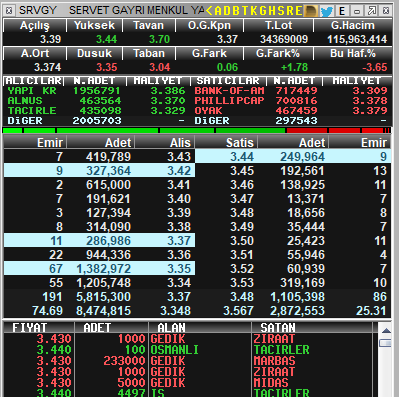Viewport: 399px width, 397px height.
Task: Click the A.Ort header
Action: [x=35, y=53]
